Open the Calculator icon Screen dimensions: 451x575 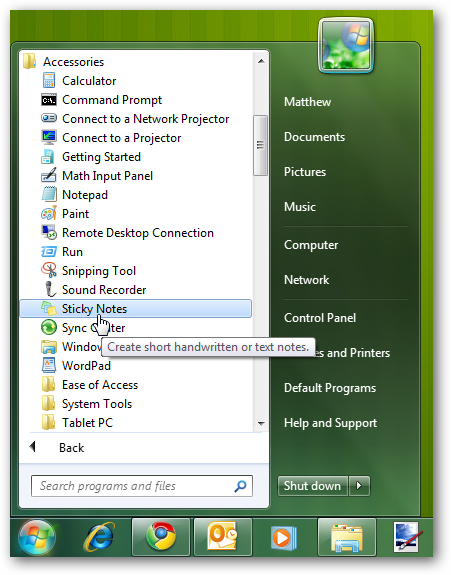tap(49, 80)
